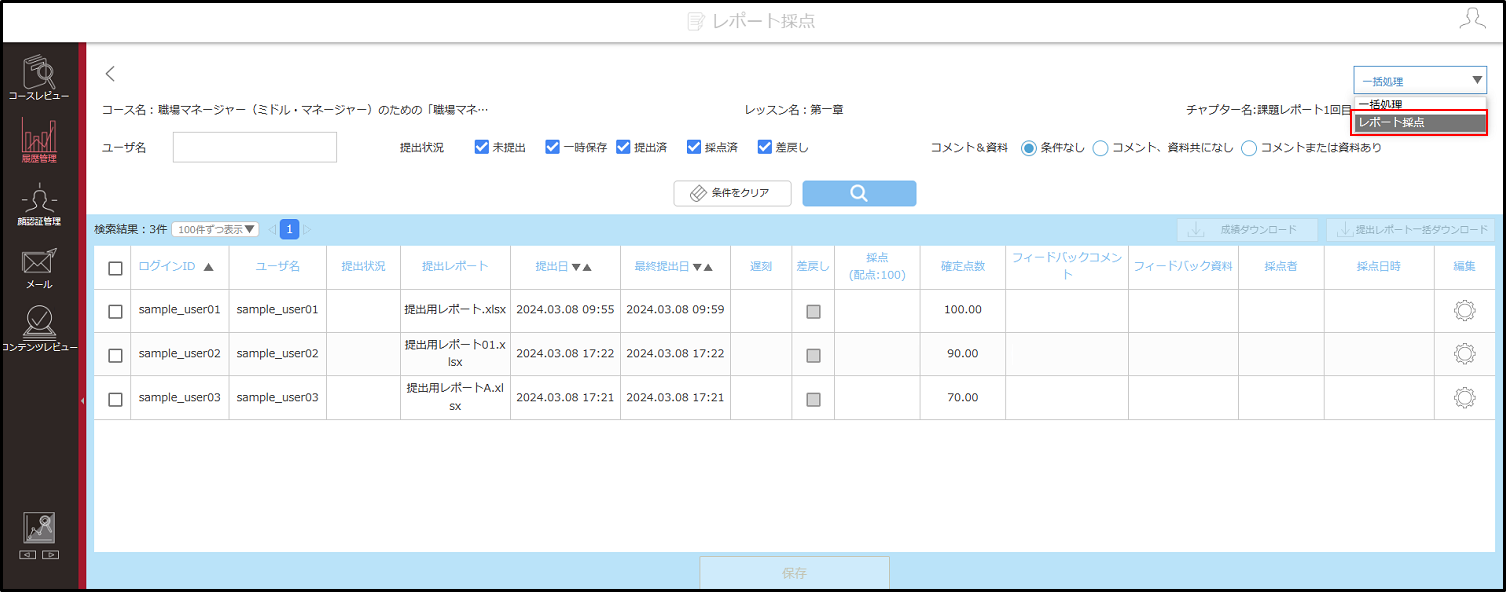This screenshot has height=592, width=1506.
Task: Open file 提出用レポート01.xlsx
Action: 455,353
